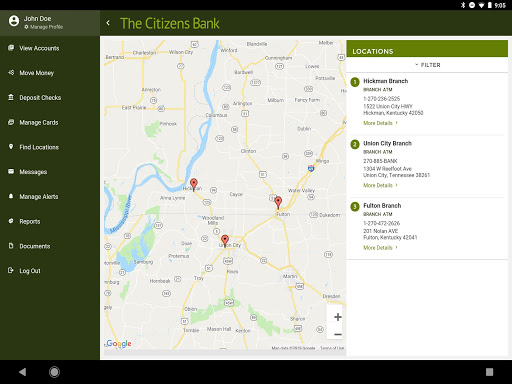Open the Reports label in sidebar
This screenshot has height=384, width=512.
[30, 222]
